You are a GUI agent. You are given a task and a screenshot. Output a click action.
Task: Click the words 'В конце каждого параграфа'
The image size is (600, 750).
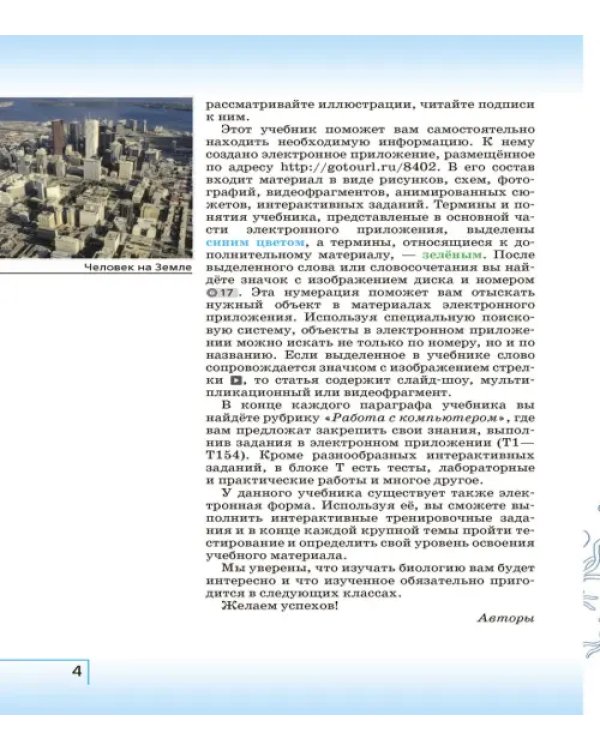328,405
